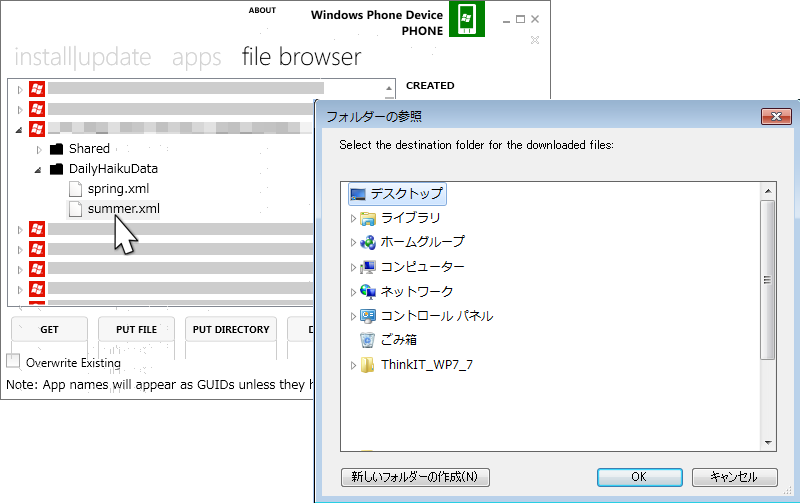Expand the Control Panel (コントロール パネル) node
The height and width of the screenshot is (503, 800).
(x=353, y=316)
